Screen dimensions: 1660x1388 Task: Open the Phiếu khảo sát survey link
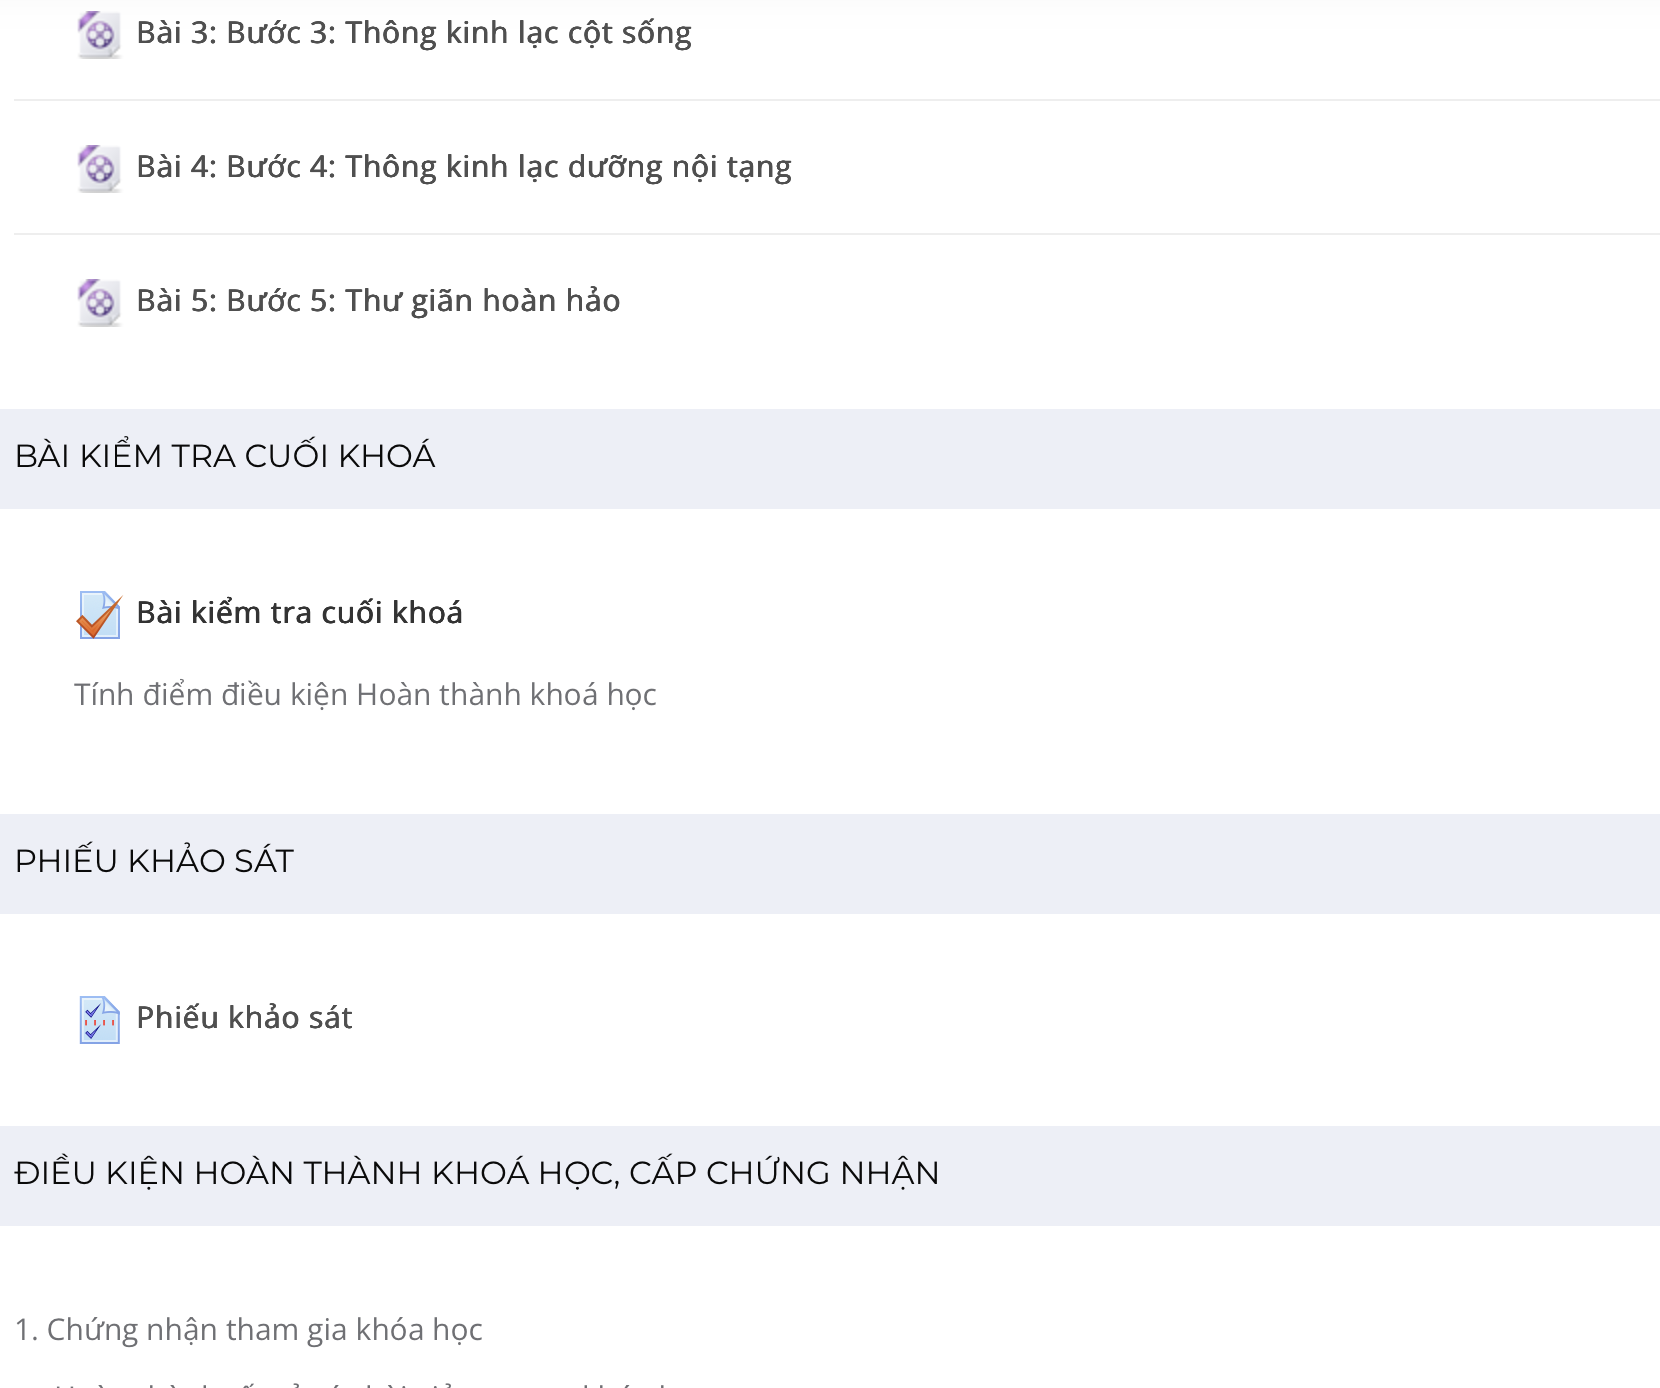pyautogui.click(x=244, y=1017)
